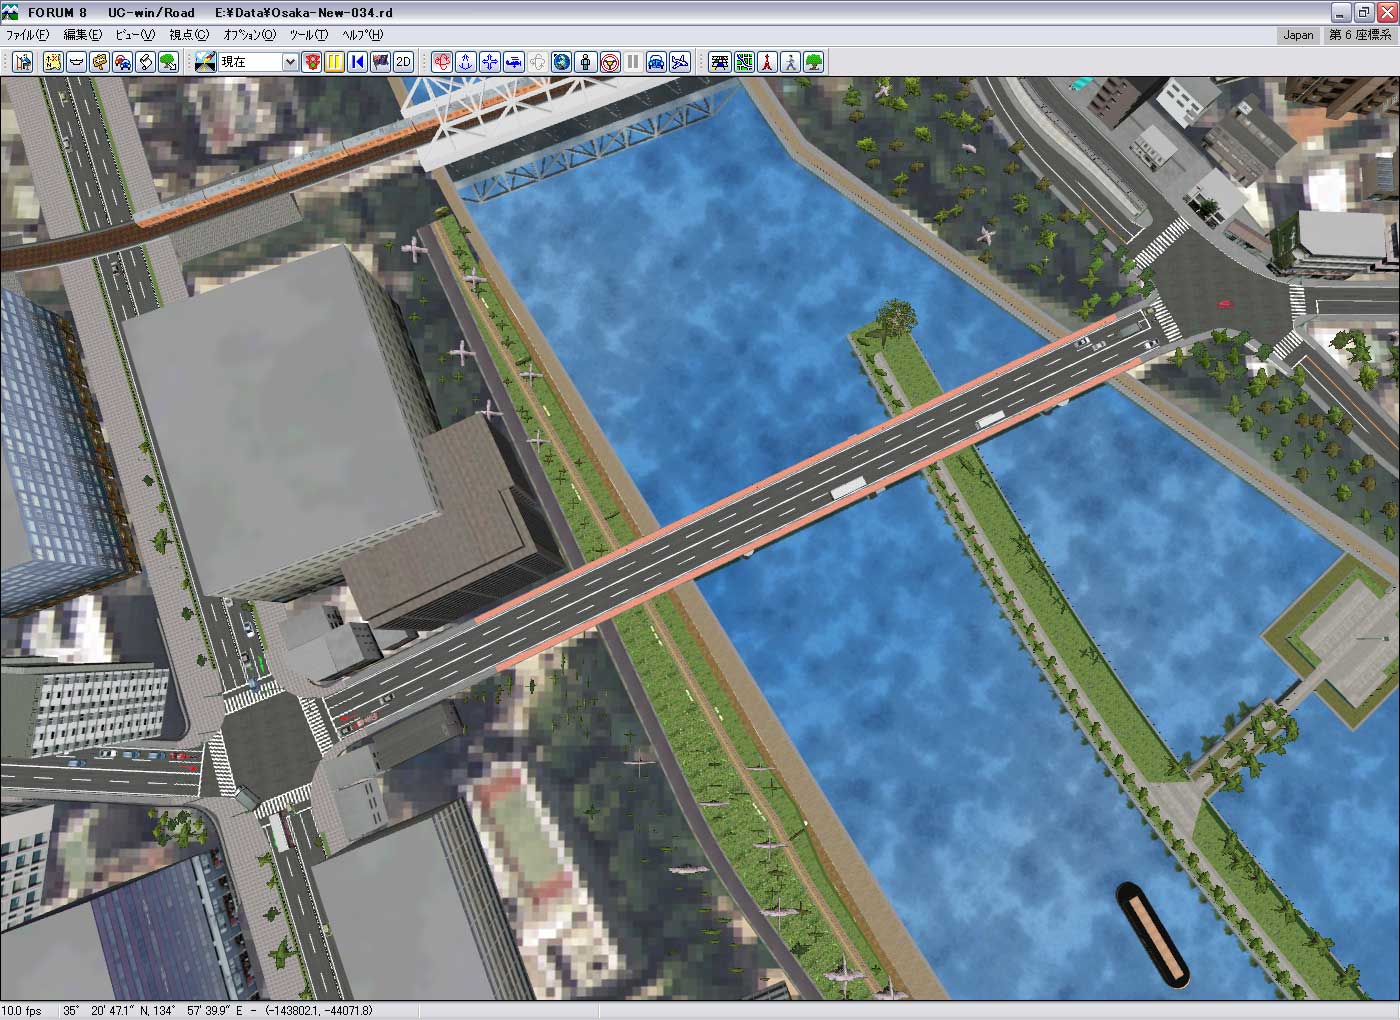The height and width of the screenshot is (1020, 1400).
Task: Open the オプション(O) menu
Action: pyautogui.click(x=249, y=35)
